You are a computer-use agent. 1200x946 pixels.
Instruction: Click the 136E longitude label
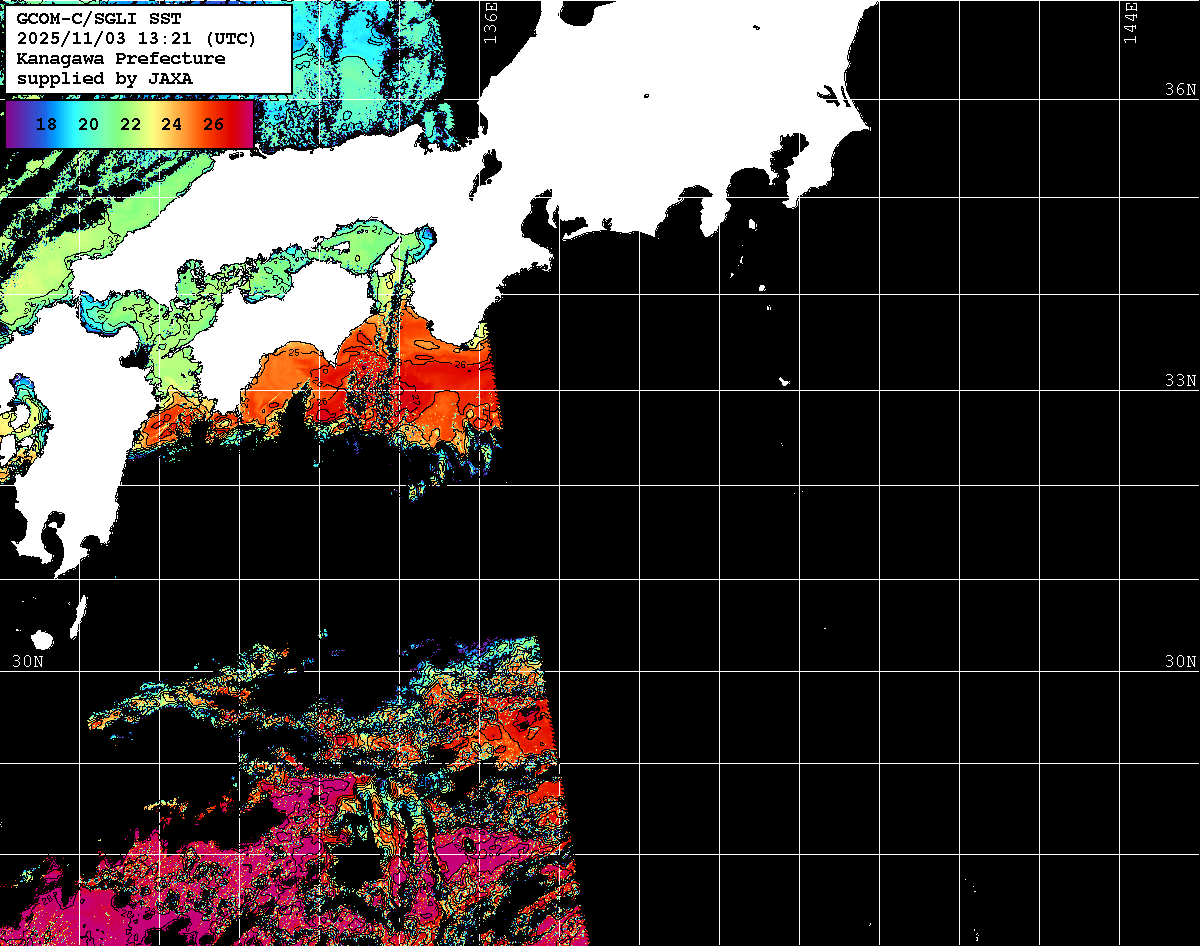(x=490, y=22)
